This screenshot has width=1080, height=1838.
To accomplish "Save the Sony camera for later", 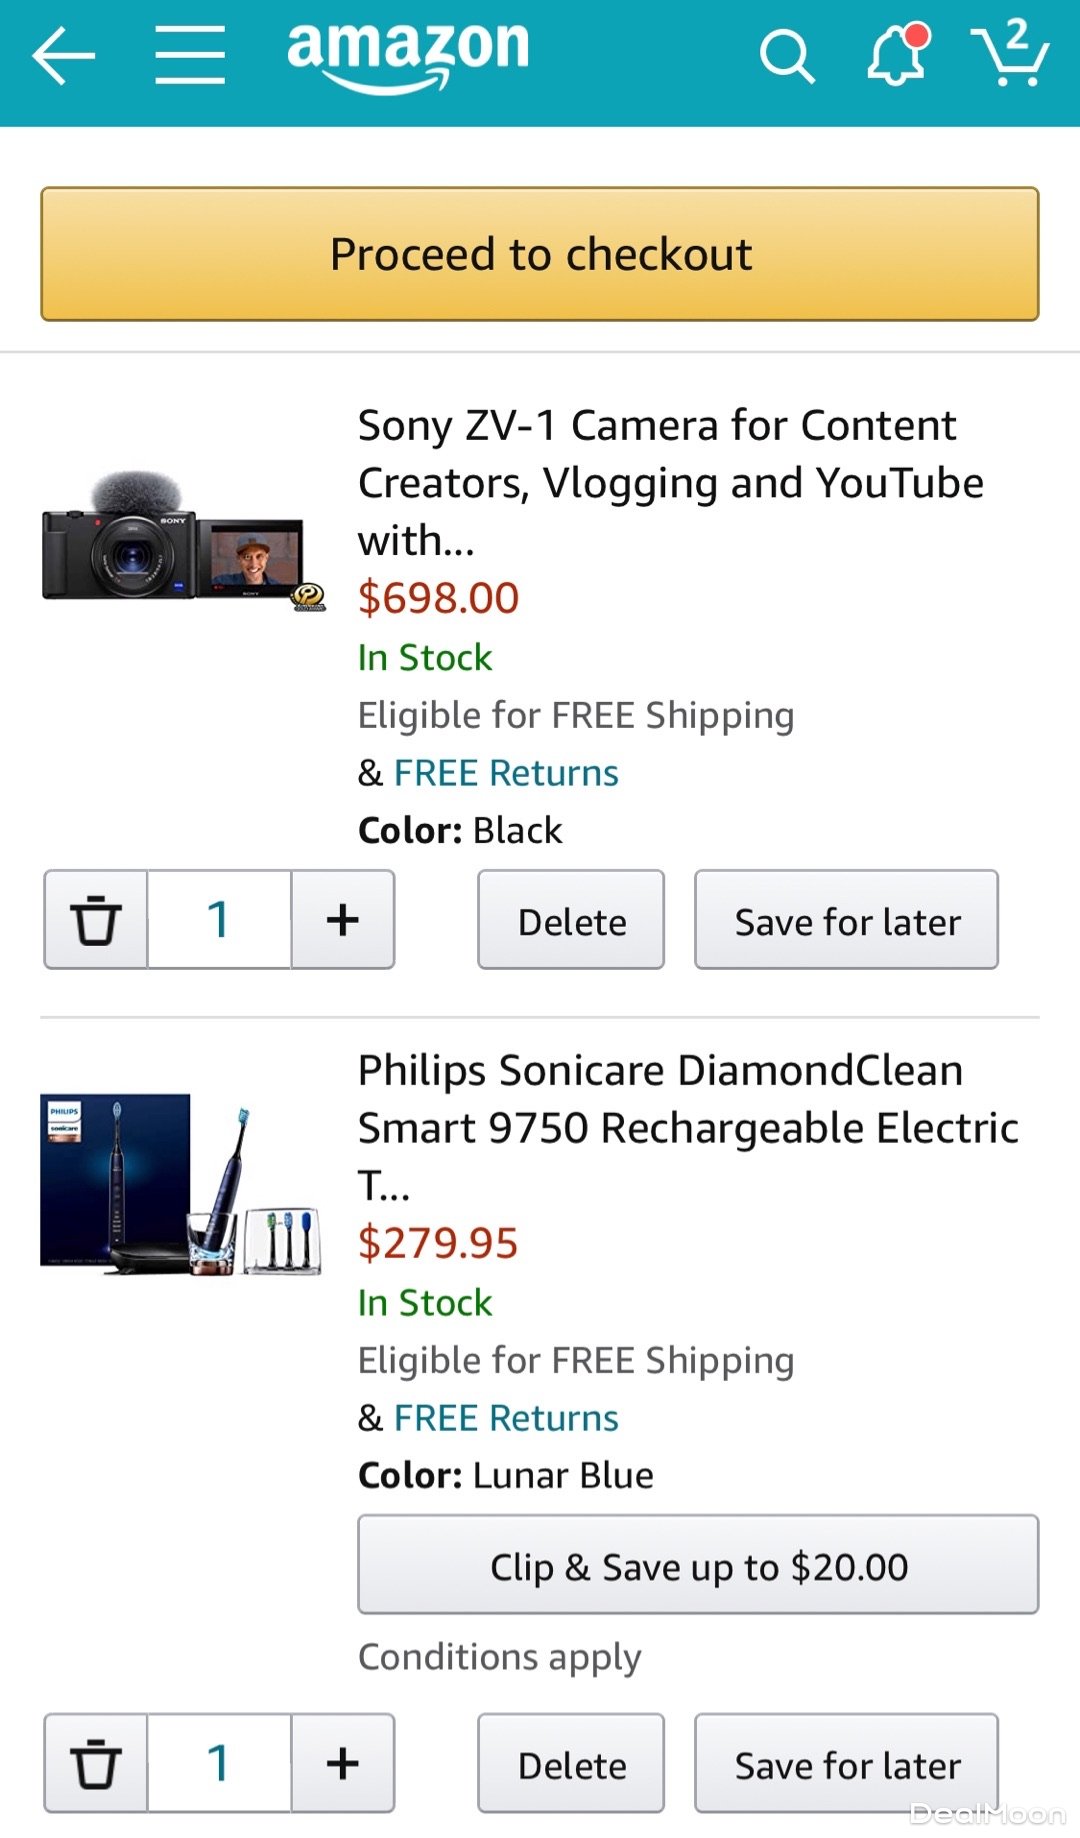I will point(847,920).
